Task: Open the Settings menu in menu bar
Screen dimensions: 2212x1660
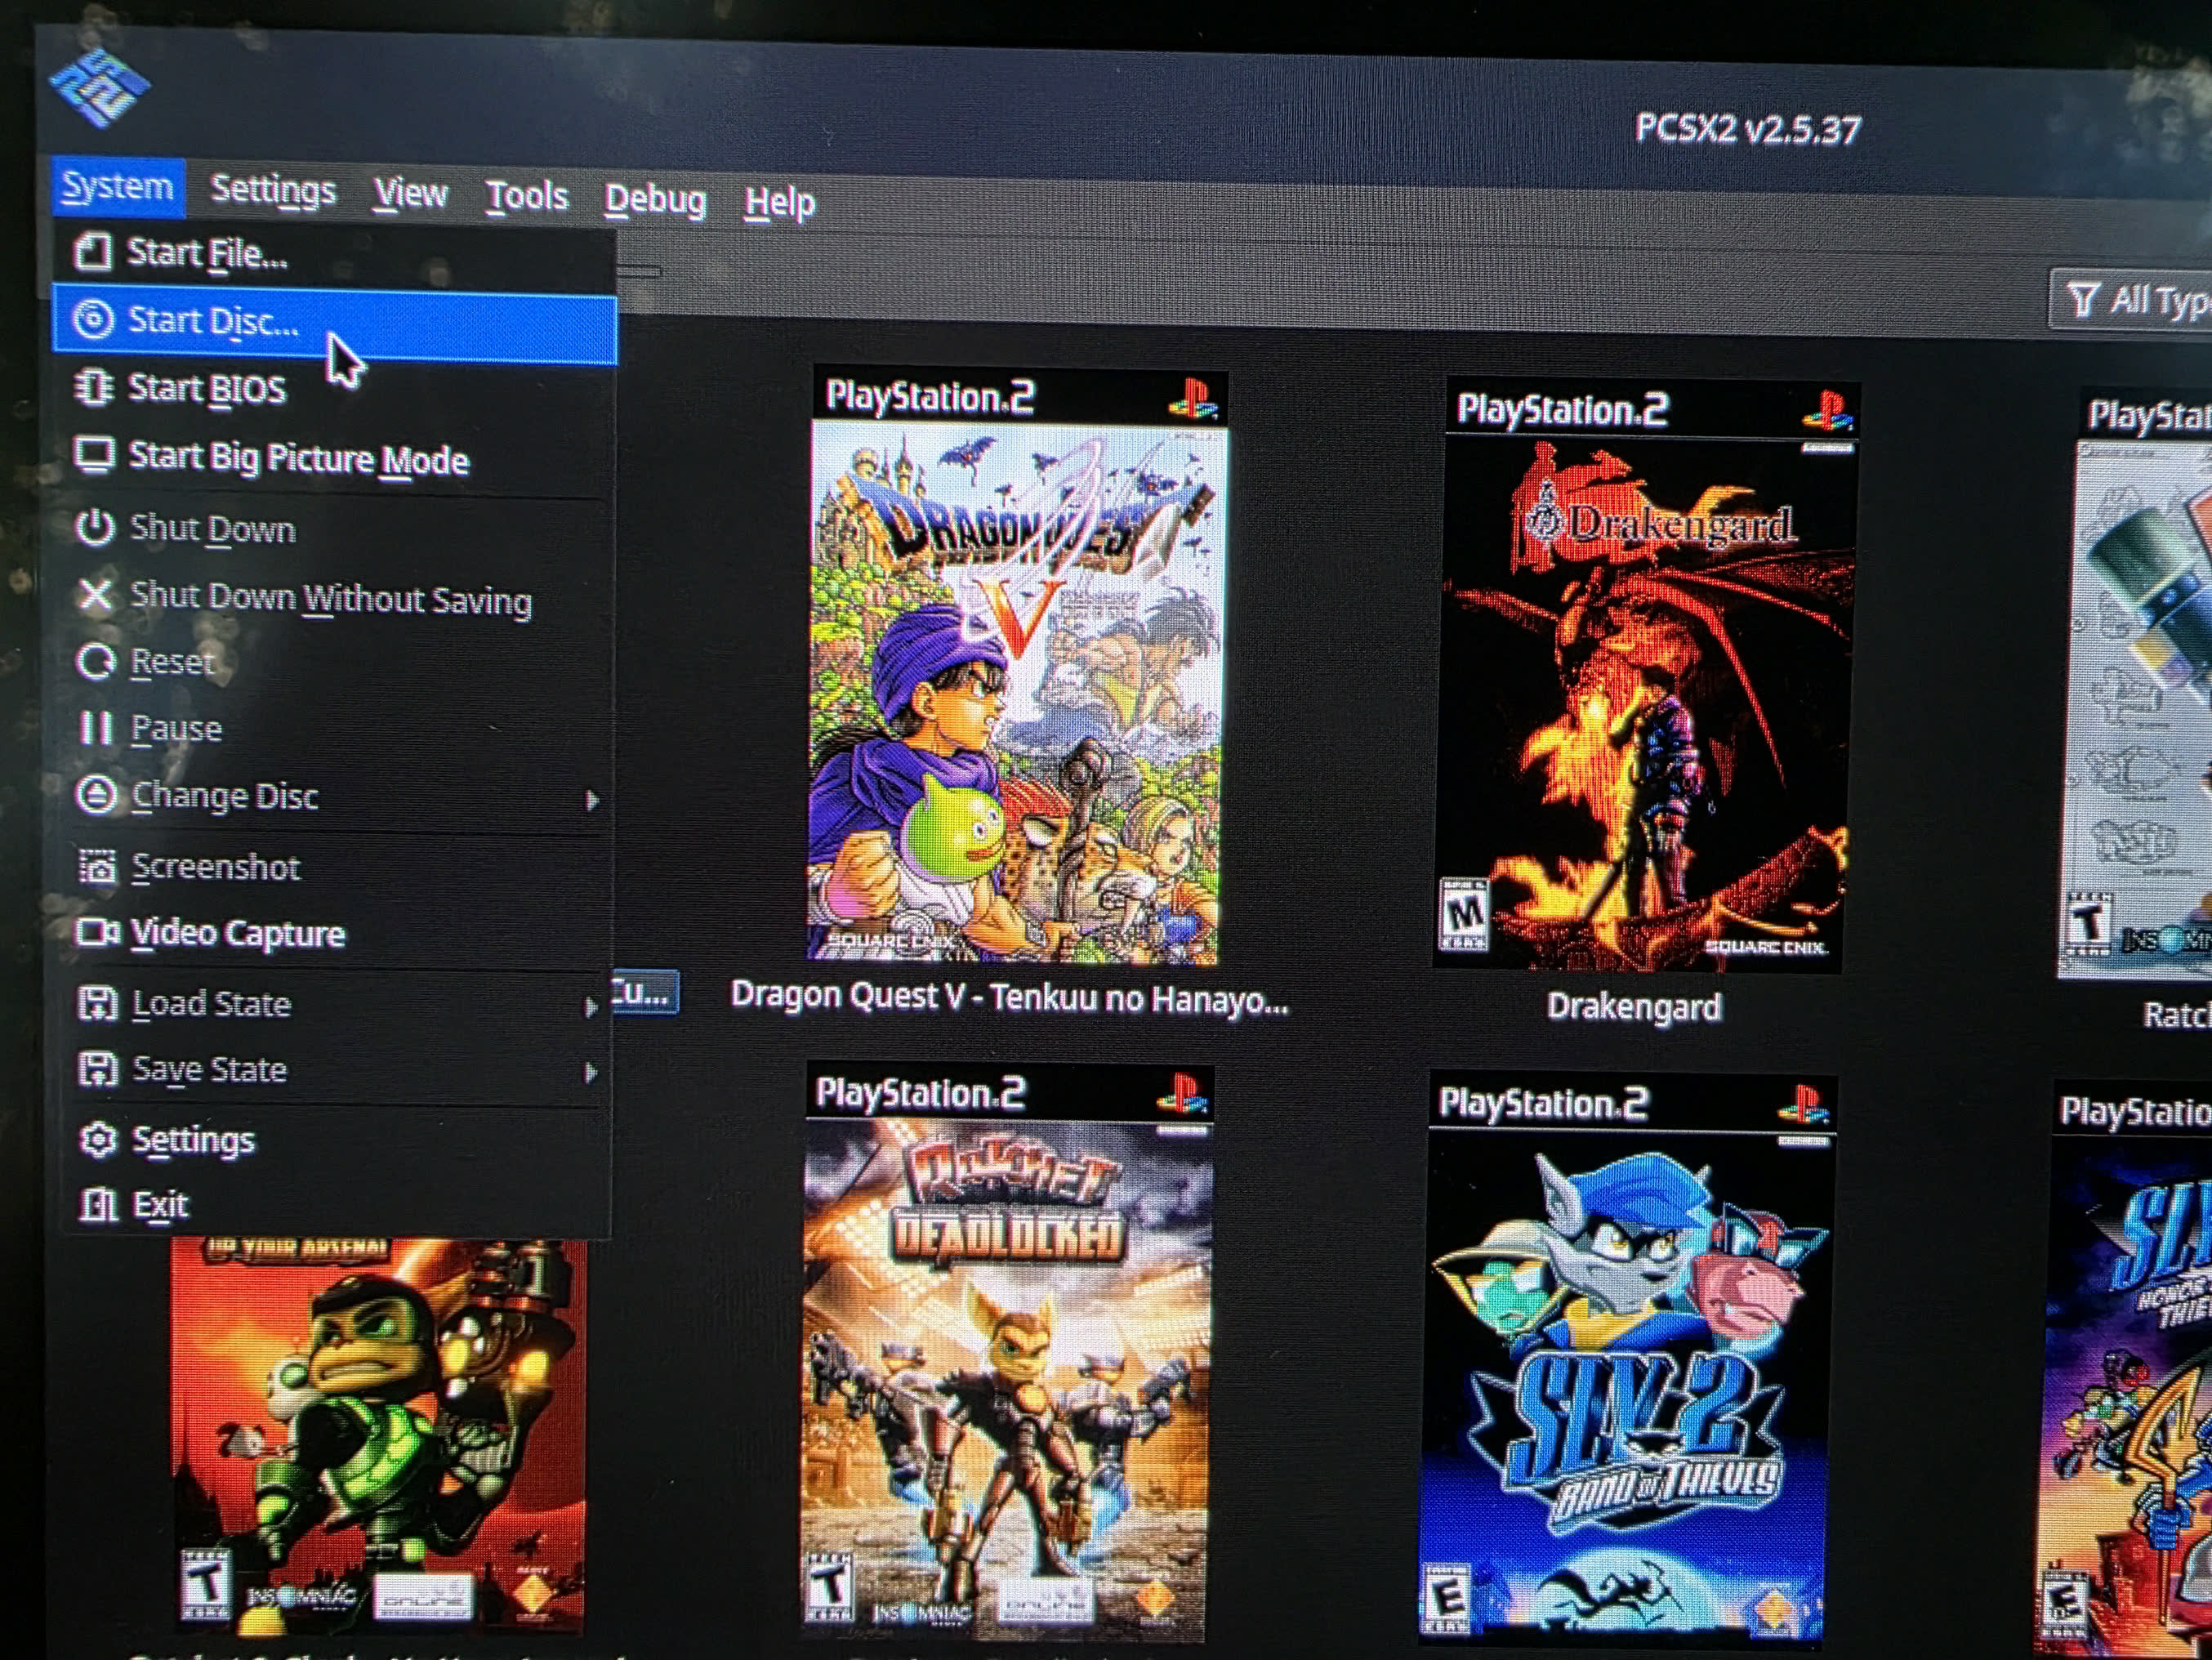Action: (273, 190)
